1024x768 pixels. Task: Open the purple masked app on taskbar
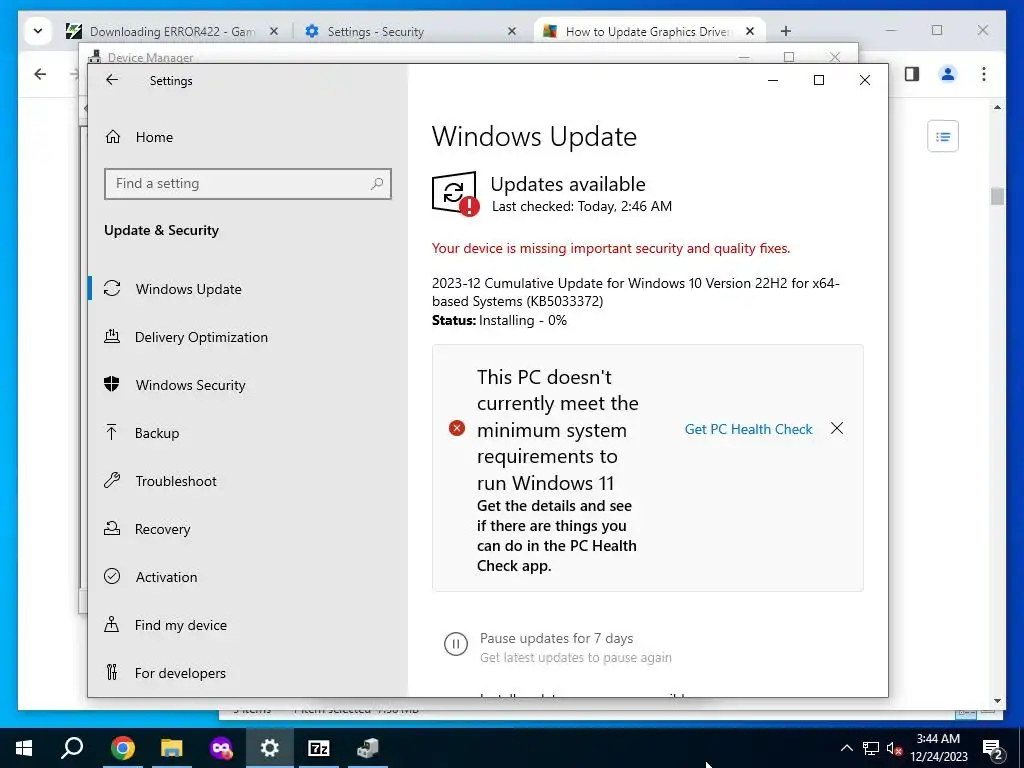(x=221, y=748)
